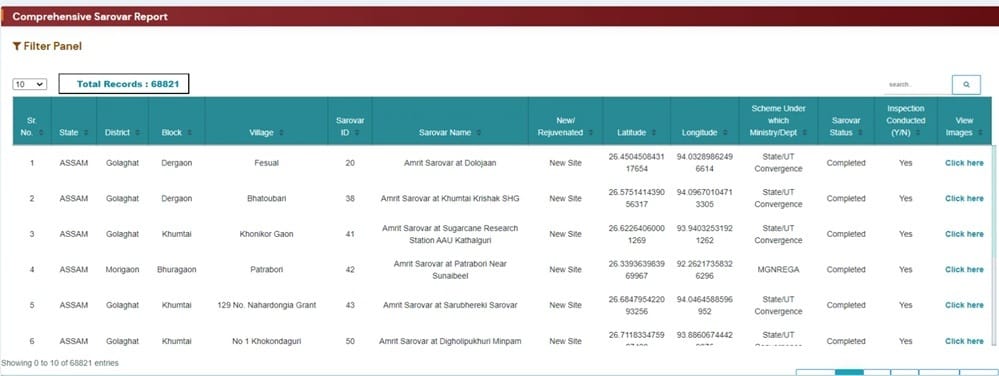Select 'Amrit Sarovar at Sarubhereki Sarovar' cell
This screenshot has height=376, width=999.
pyautogui.click(x=450, y=305)
